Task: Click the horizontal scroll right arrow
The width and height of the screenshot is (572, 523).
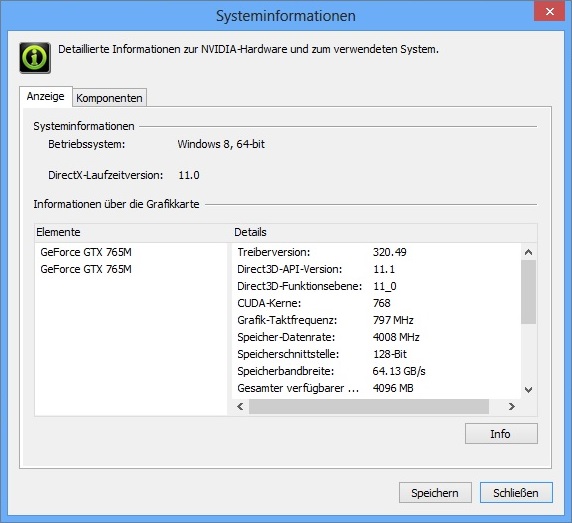Action: point(511,406)
